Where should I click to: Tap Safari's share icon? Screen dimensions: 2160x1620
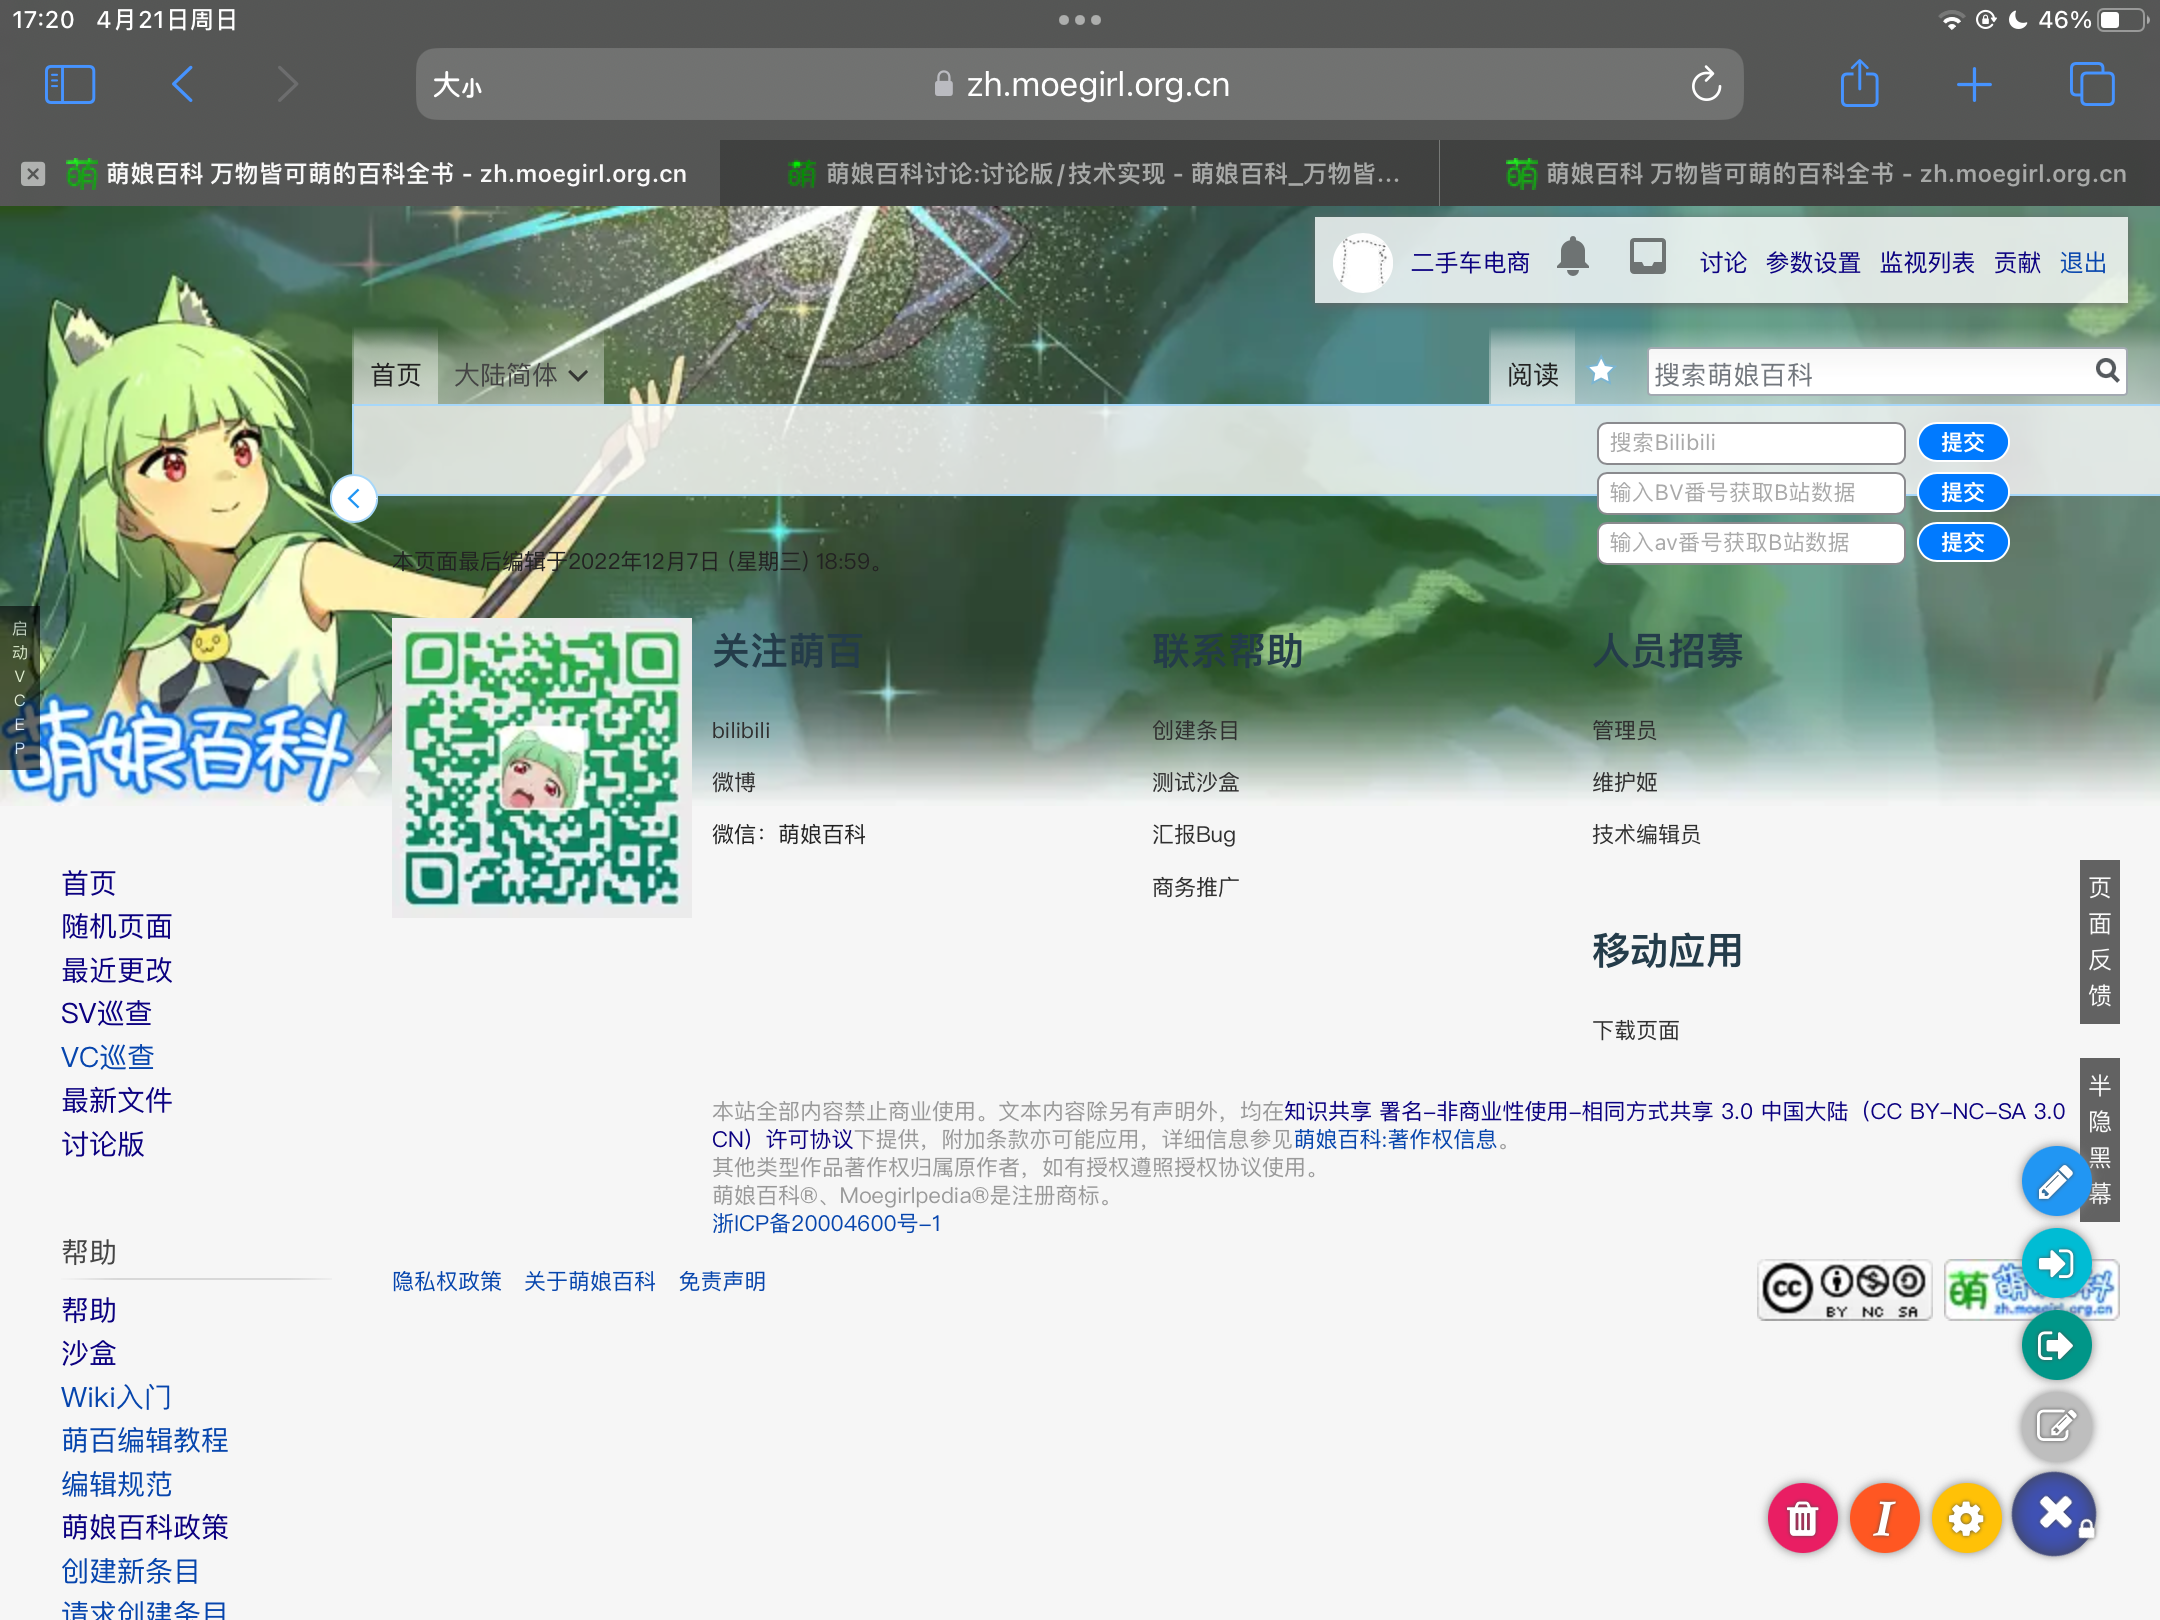tap(1859, 84)
